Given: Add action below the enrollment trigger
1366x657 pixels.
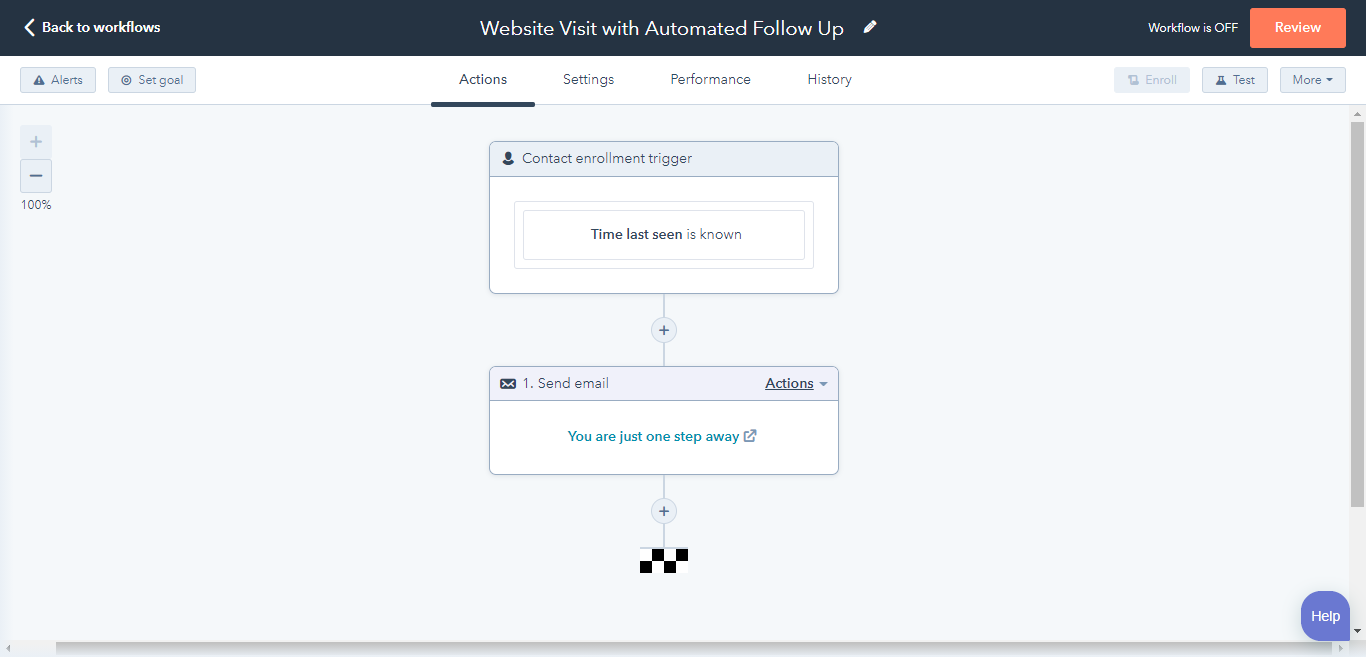Looking at the screenshot, I should 664,330.
